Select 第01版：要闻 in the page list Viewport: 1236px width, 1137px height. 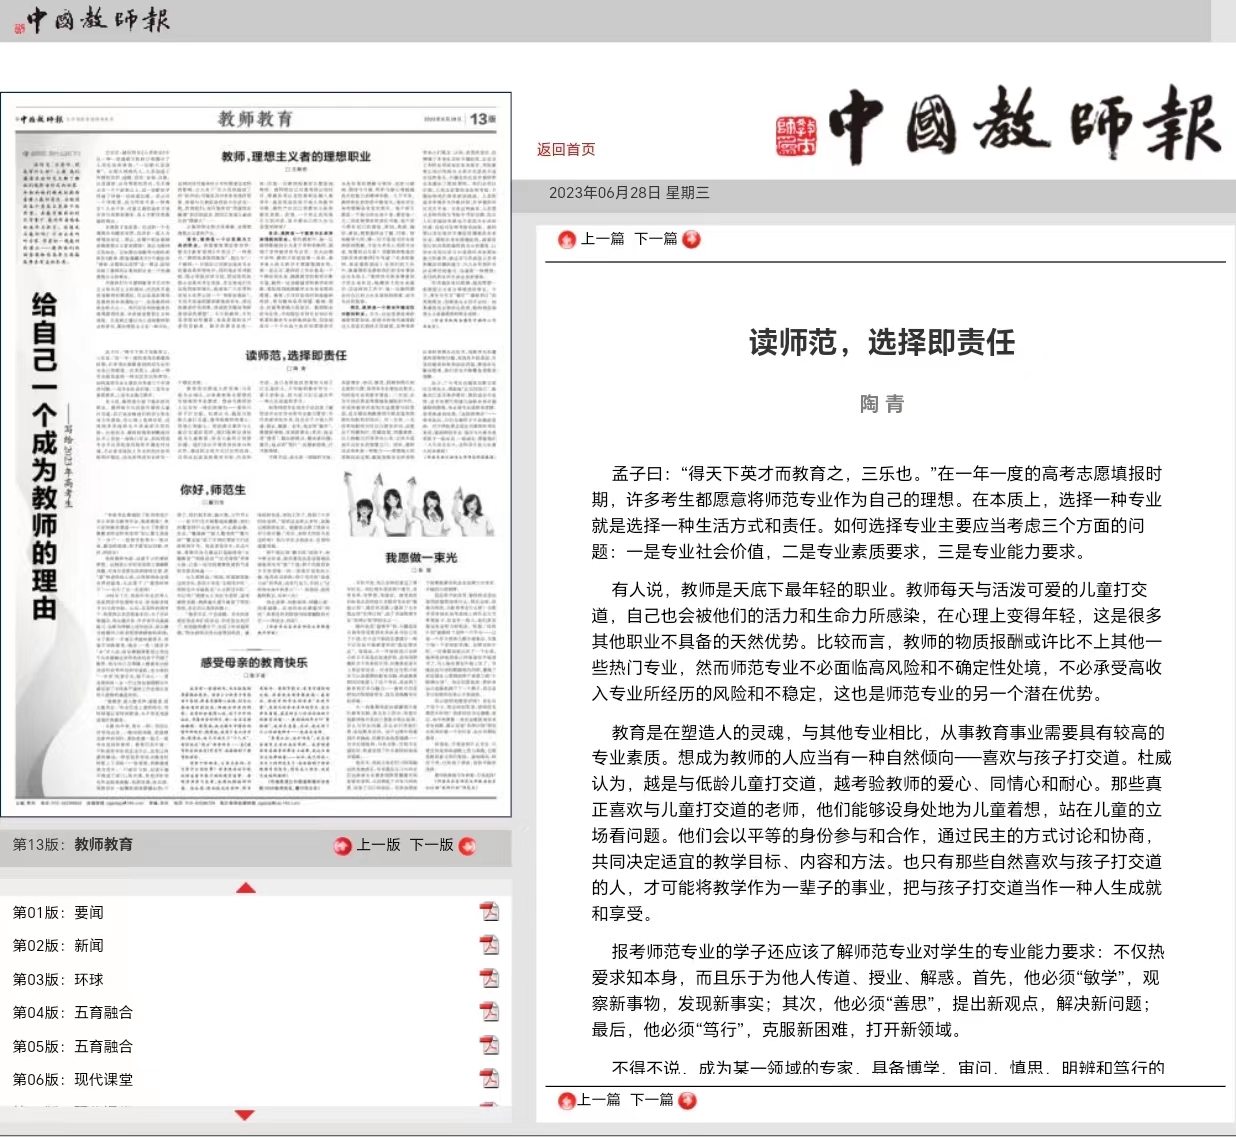click(58, 912)
